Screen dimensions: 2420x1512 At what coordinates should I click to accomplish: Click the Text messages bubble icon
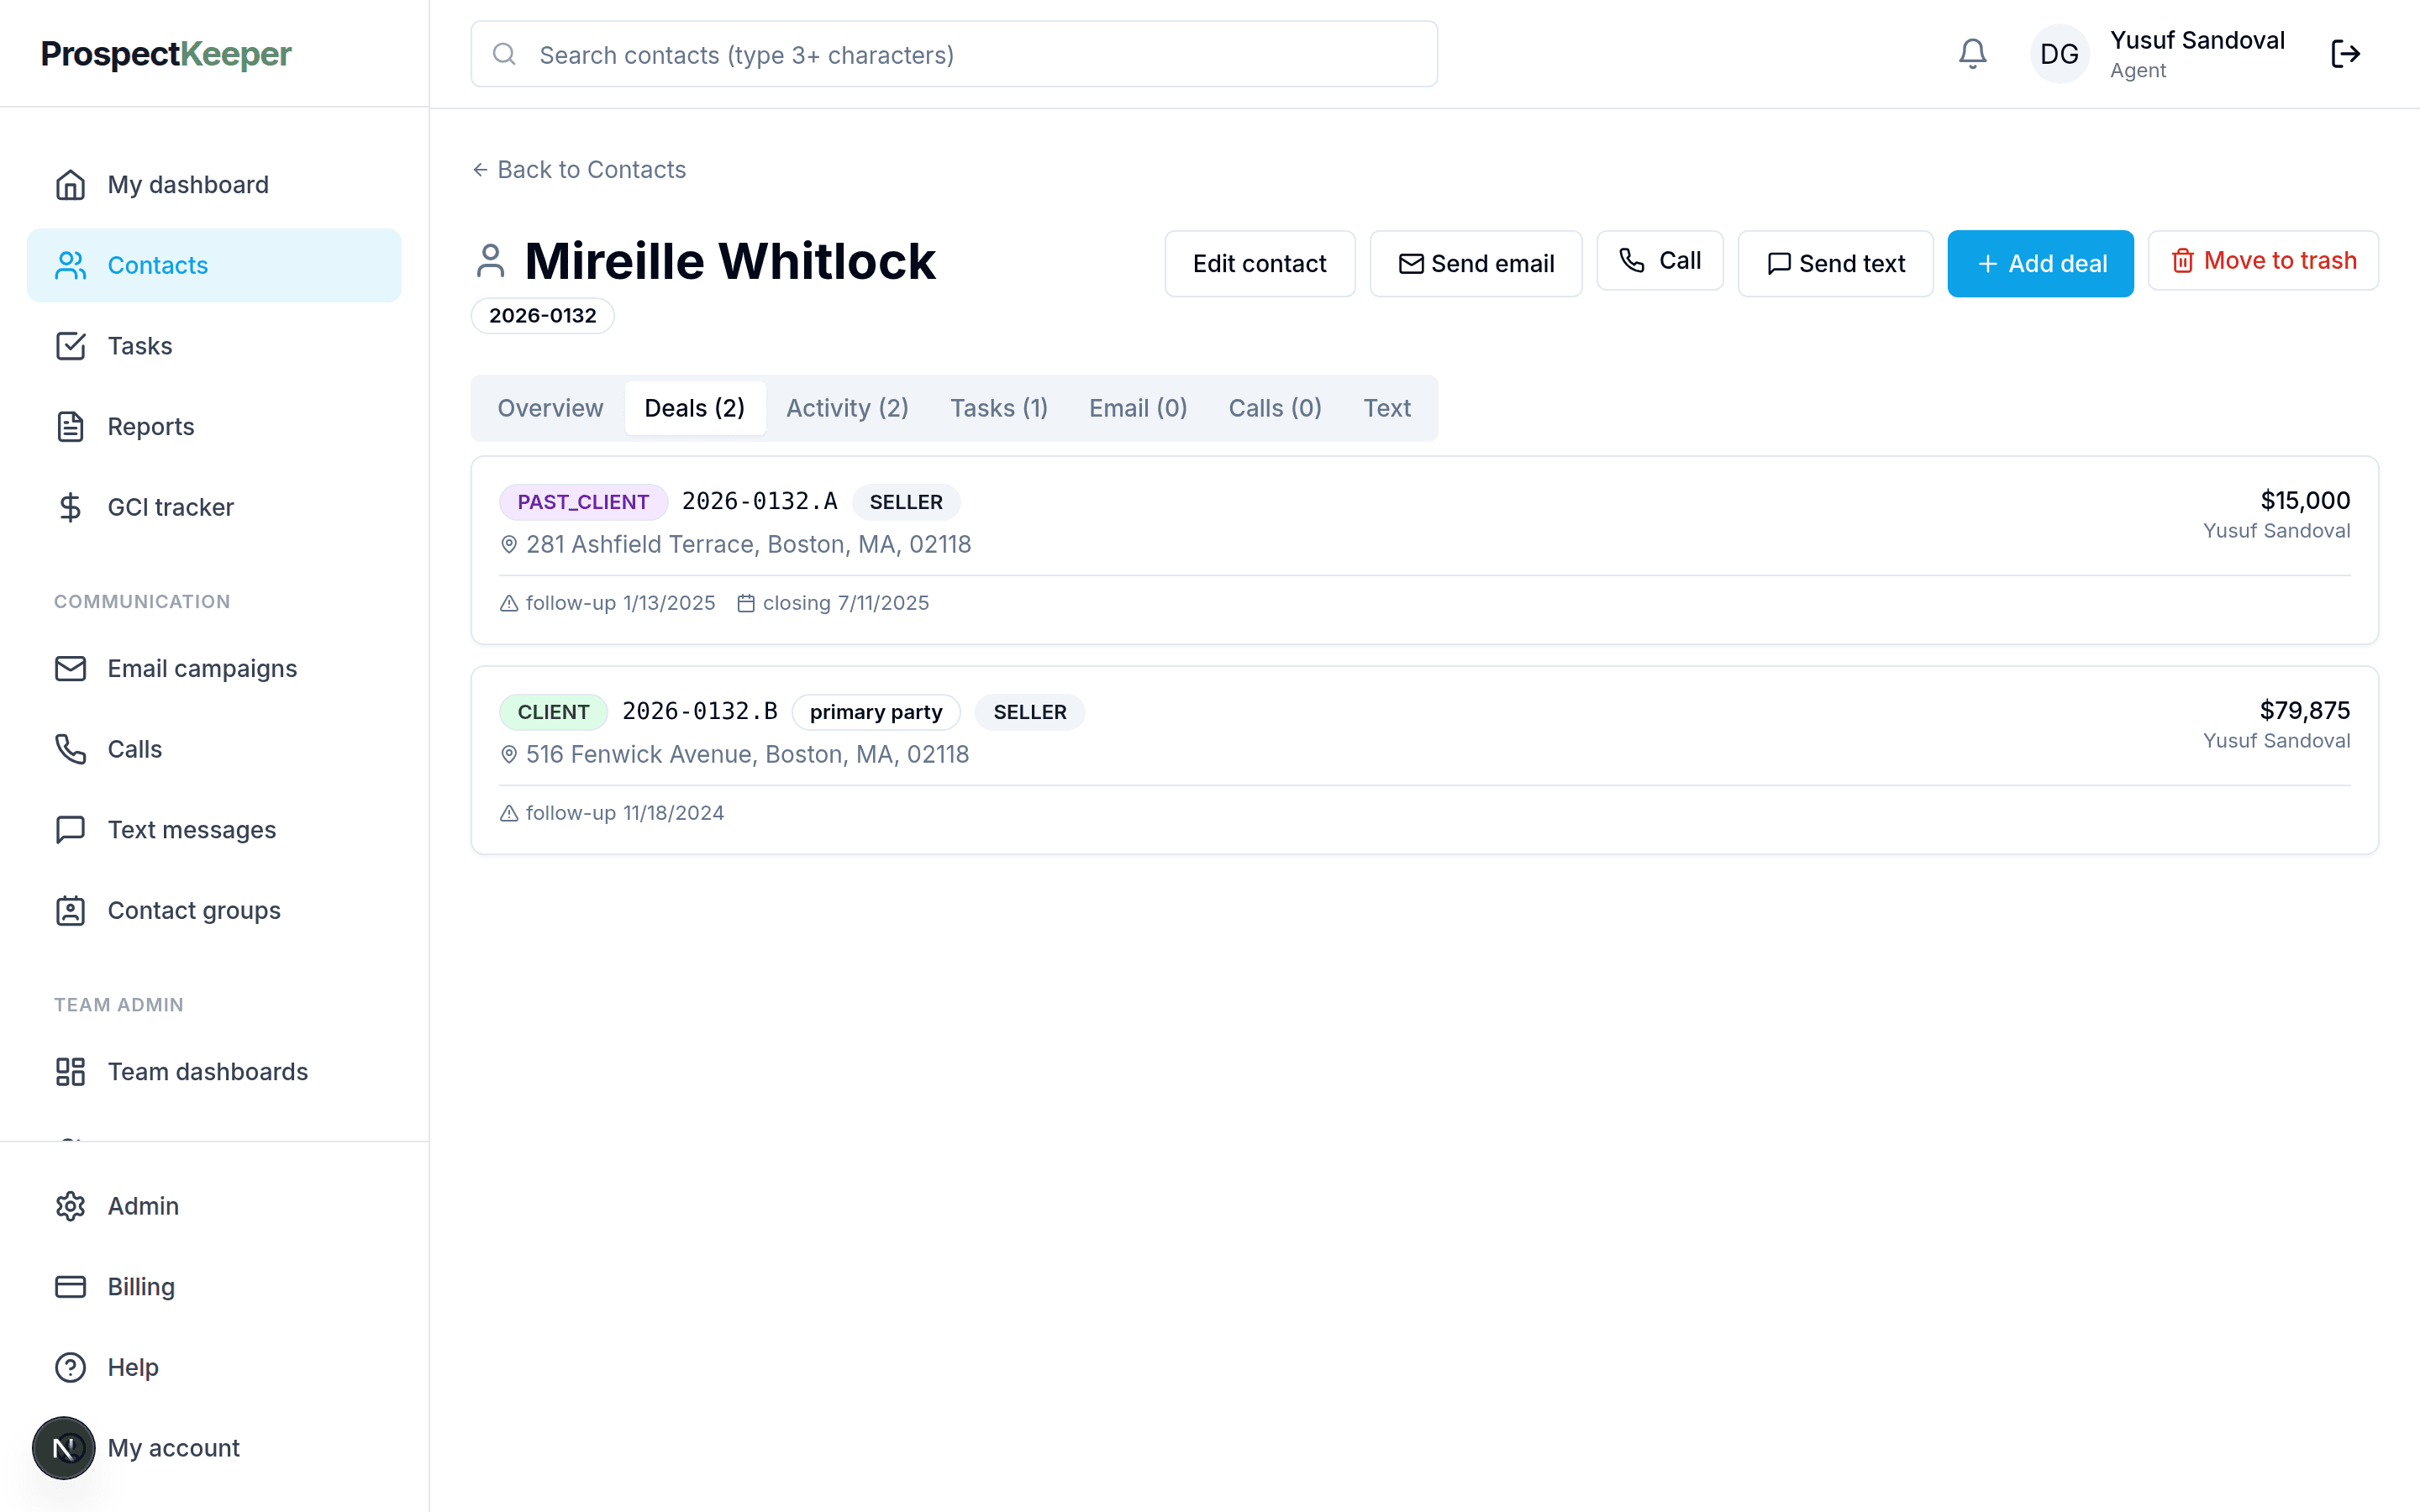click(70, 830)
